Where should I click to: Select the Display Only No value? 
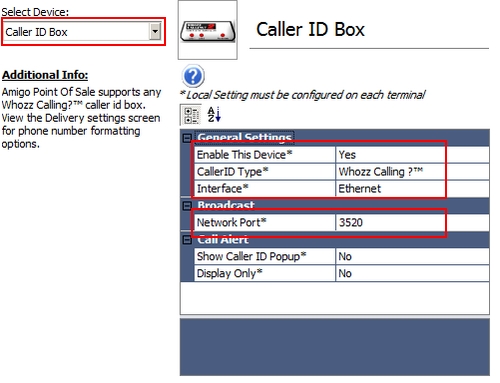point(412,273)
